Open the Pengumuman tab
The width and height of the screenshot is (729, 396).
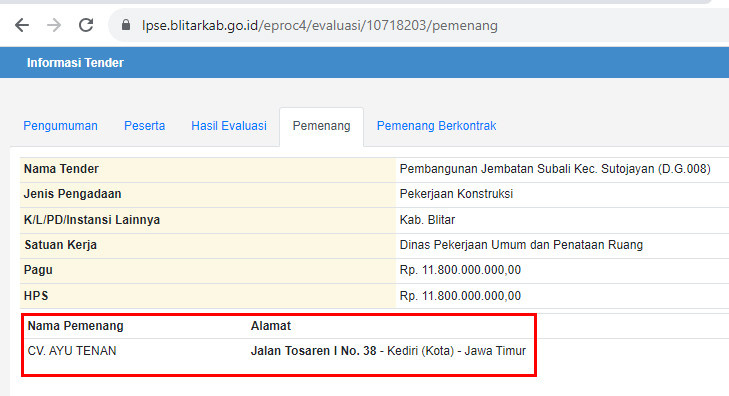click(60, 126)
